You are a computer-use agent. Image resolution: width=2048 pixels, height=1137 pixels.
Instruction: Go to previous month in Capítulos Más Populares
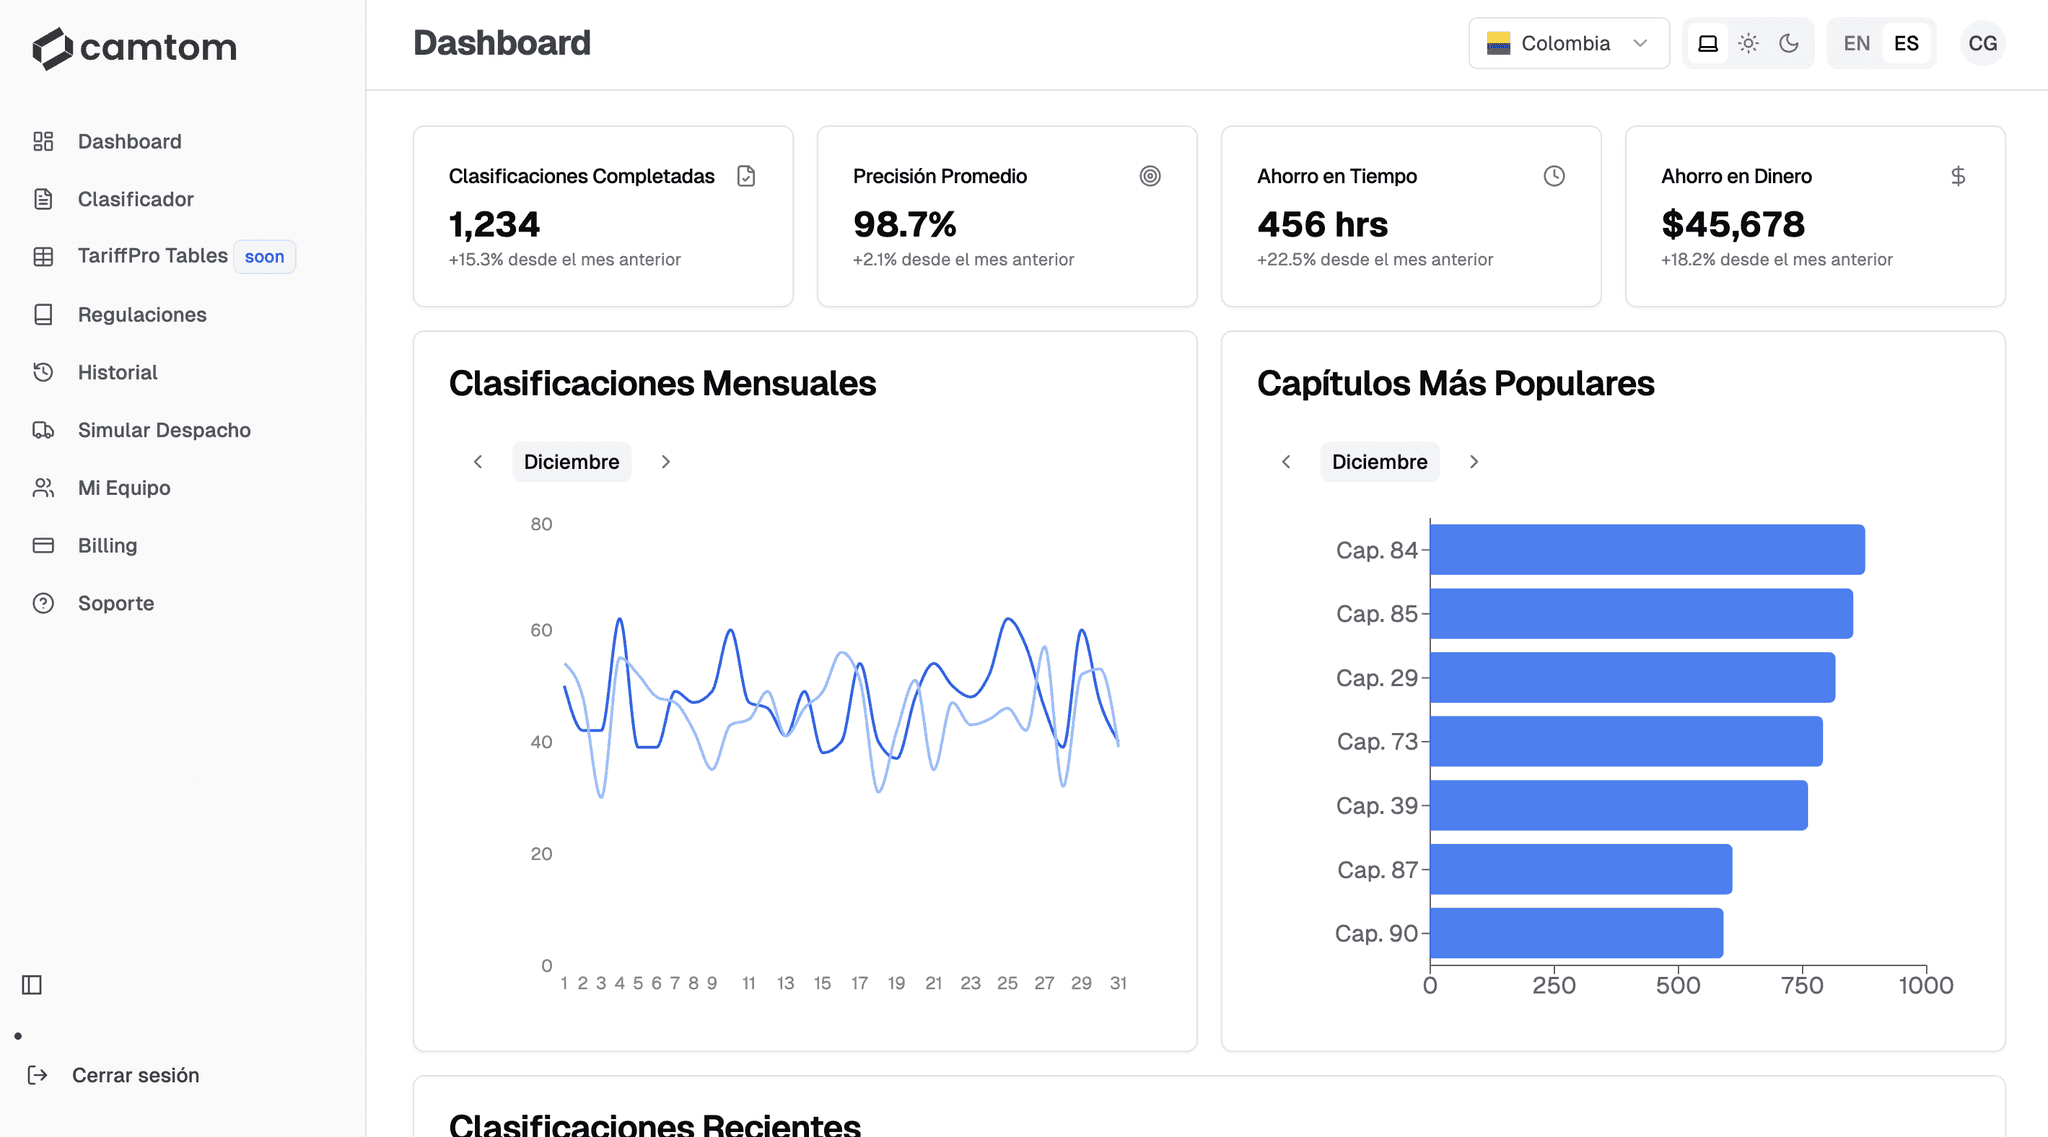click(1286, 462)
